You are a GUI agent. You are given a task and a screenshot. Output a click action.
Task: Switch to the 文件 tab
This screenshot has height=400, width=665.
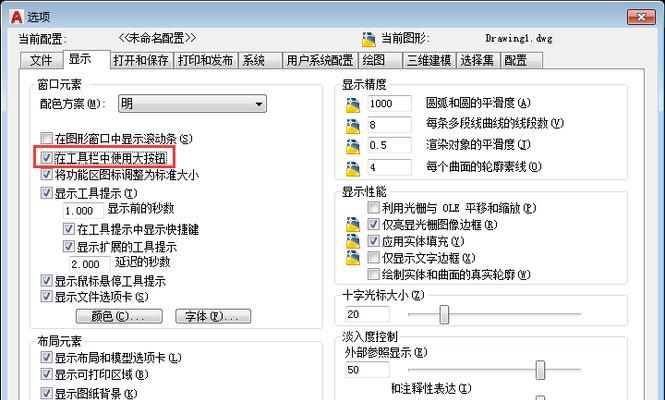point(41,60)
